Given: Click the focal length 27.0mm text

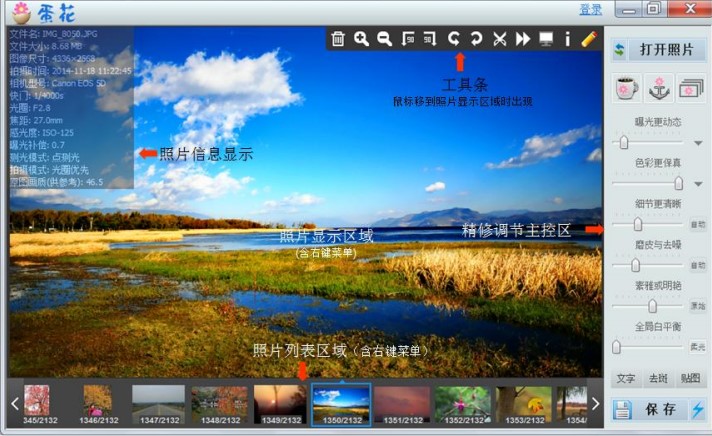Looking at the screenshot, I should pyautogui.click(x=48, y=120).
